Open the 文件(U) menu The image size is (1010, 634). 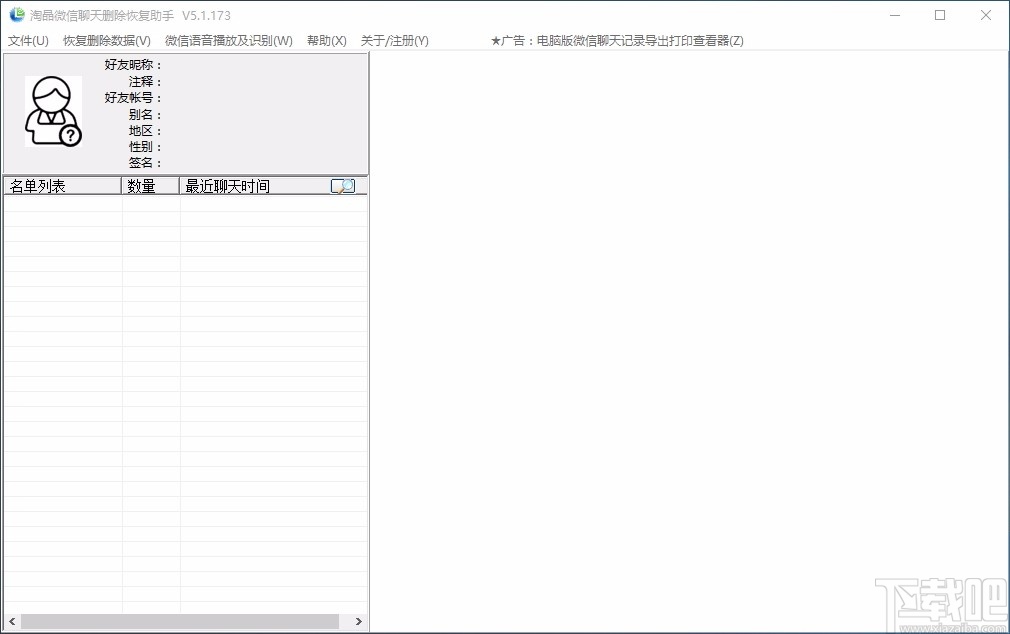pos(28,41)
